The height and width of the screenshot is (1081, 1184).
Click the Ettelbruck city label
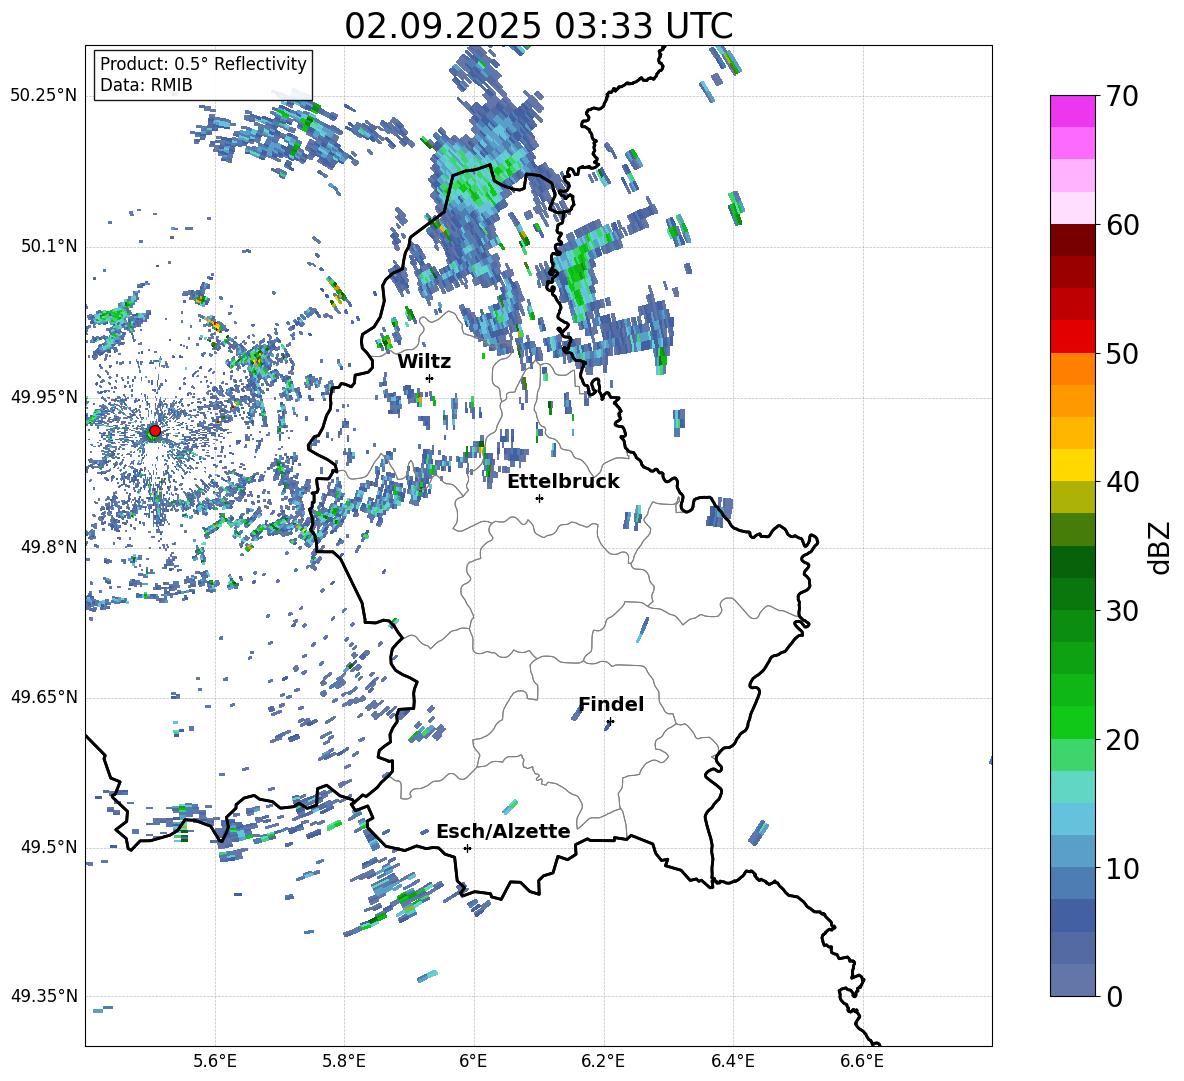563,482
